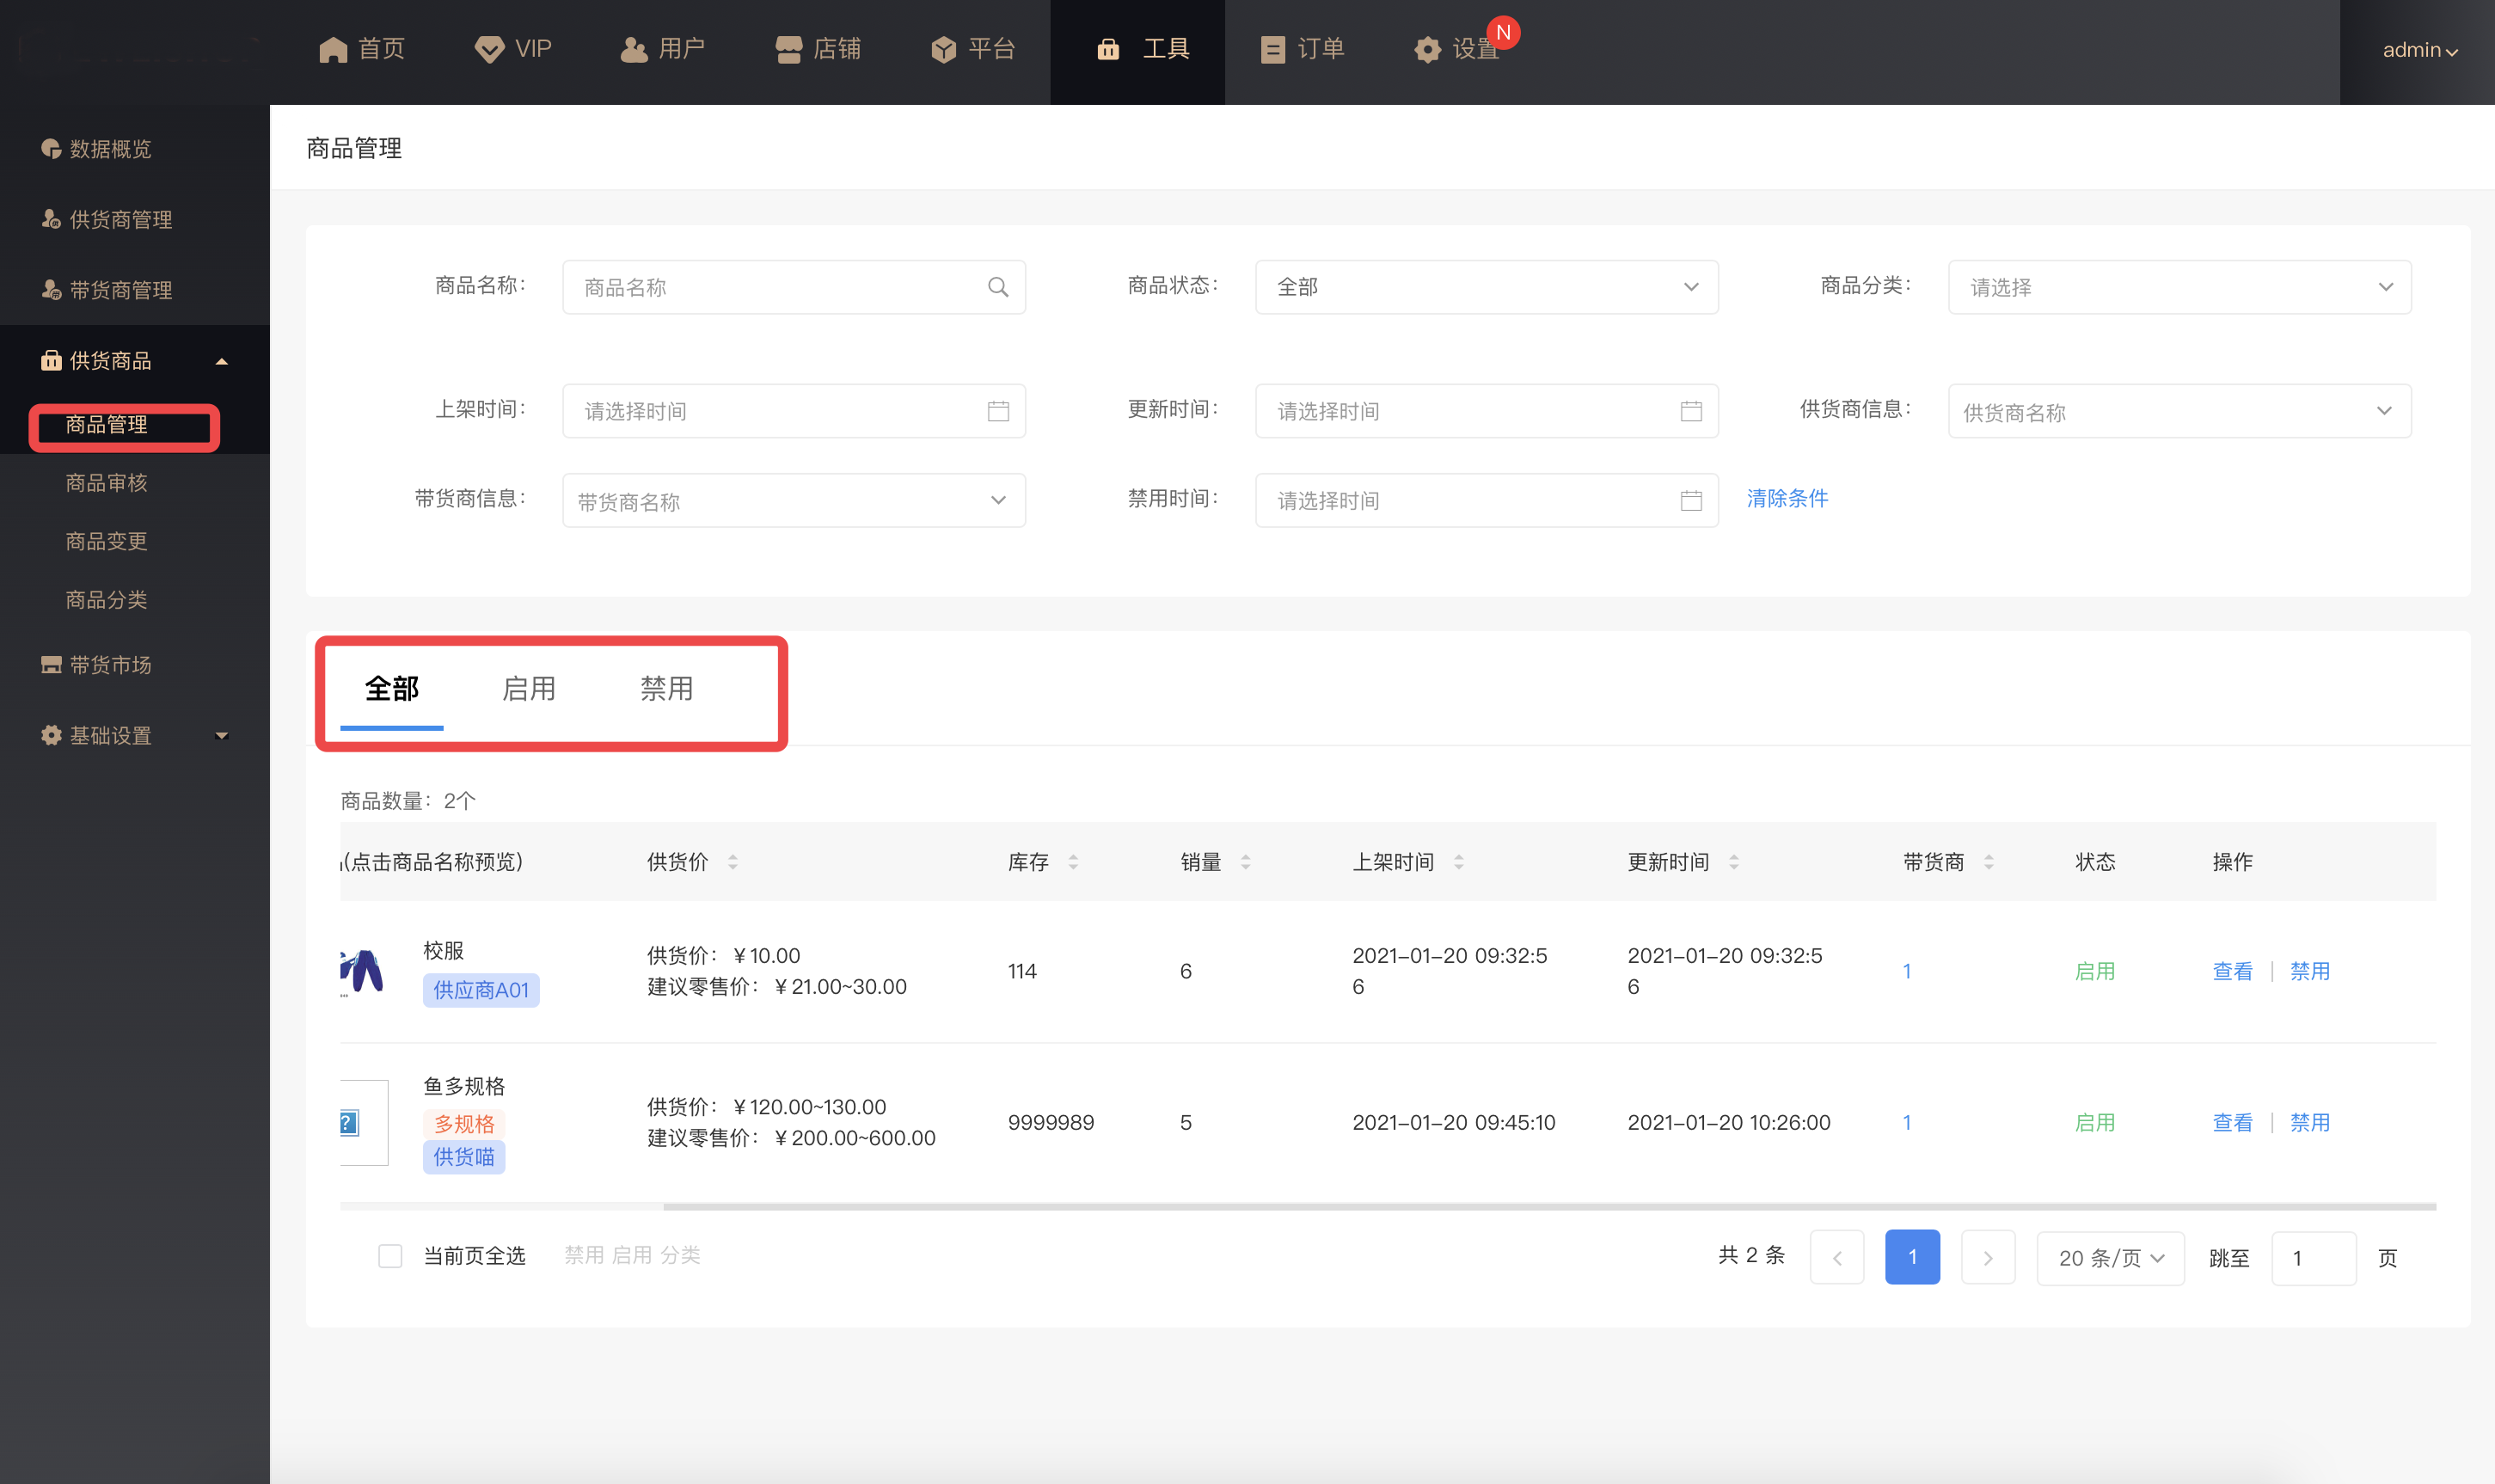
Task: Switch to the 启用 tab
Action: pos(528,688)
